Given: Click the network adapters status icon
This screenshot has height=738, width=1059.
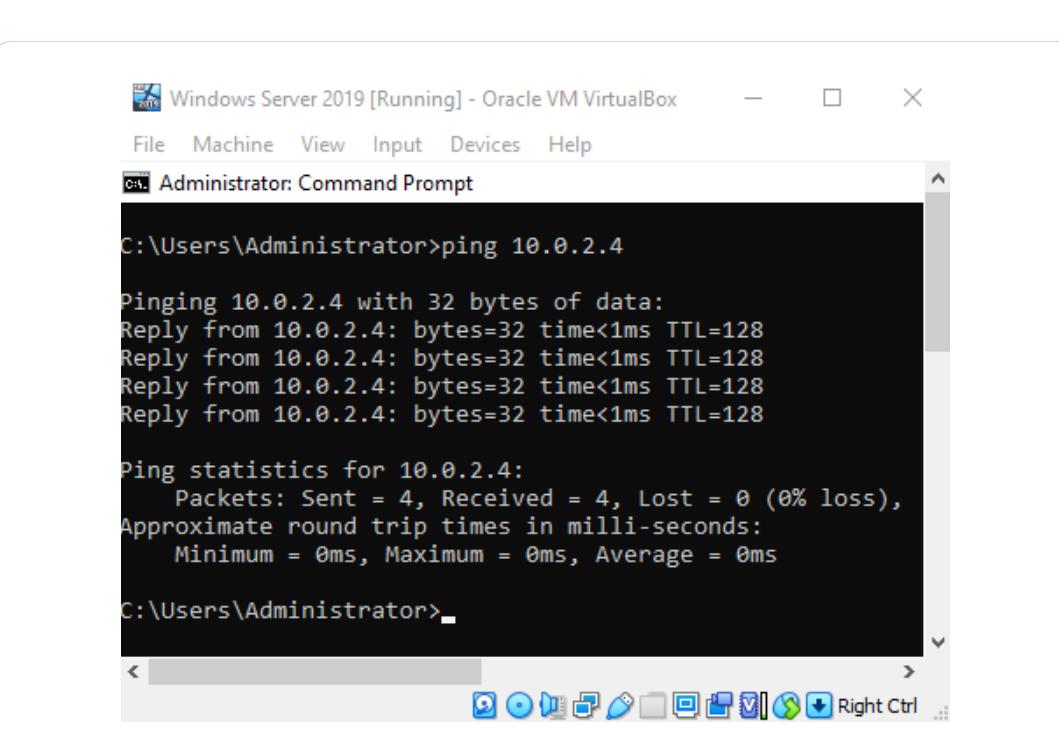Looking at the screenshot, I should point(586,702).
